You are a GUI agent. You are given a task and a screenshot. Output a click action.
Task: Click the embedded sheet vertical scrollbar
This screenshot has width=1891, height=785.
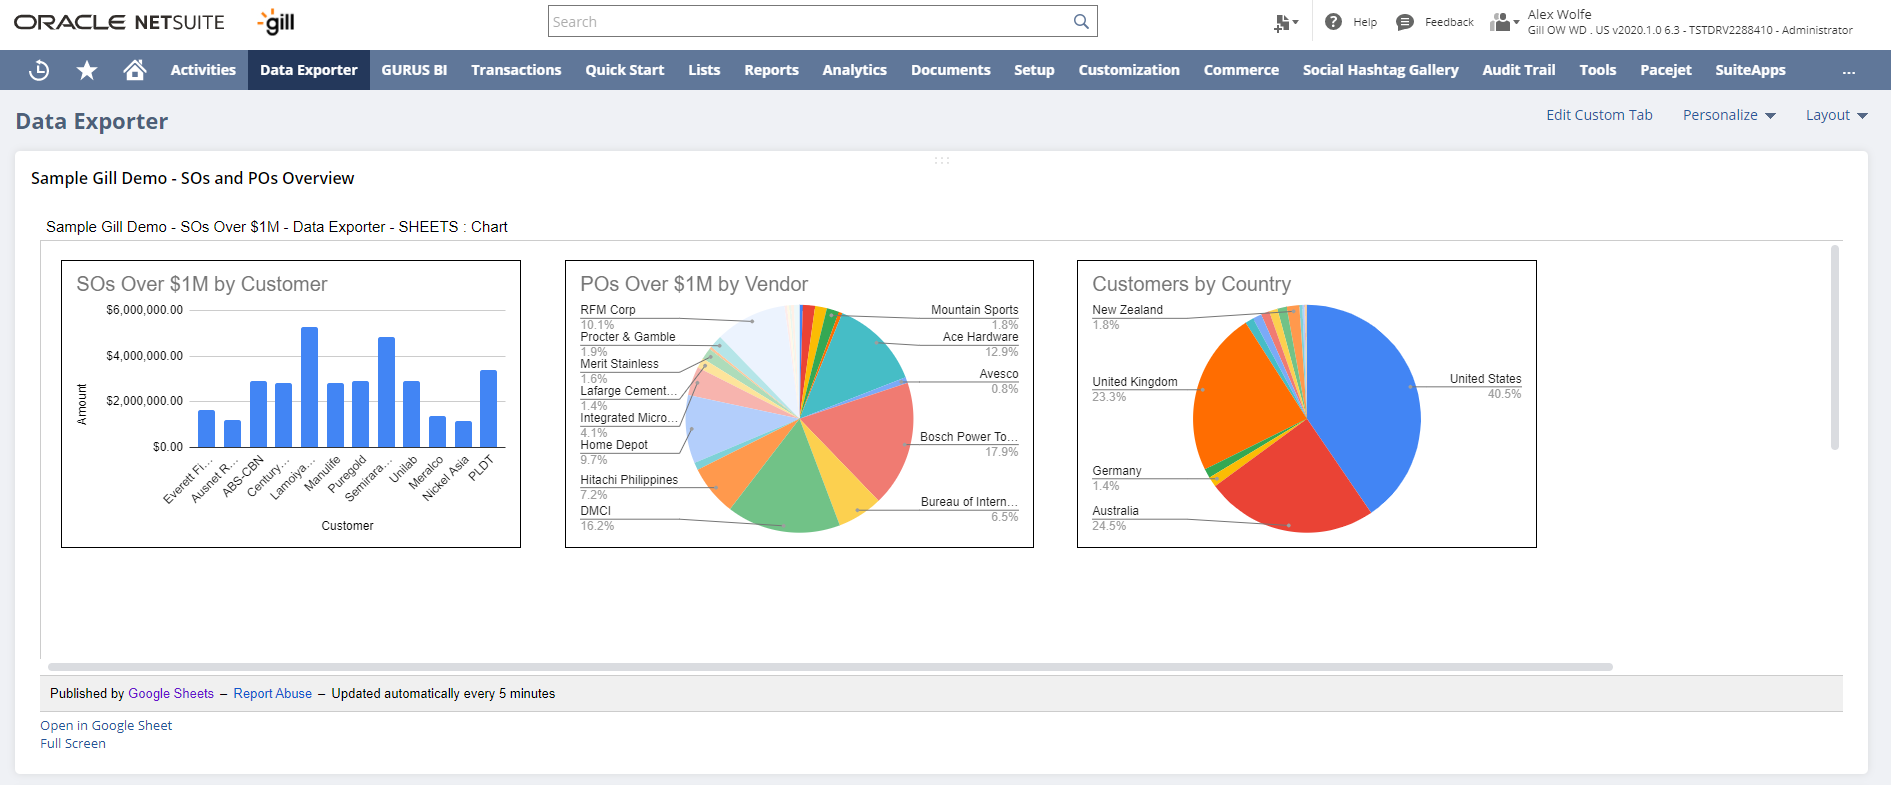coord(1835,348)
